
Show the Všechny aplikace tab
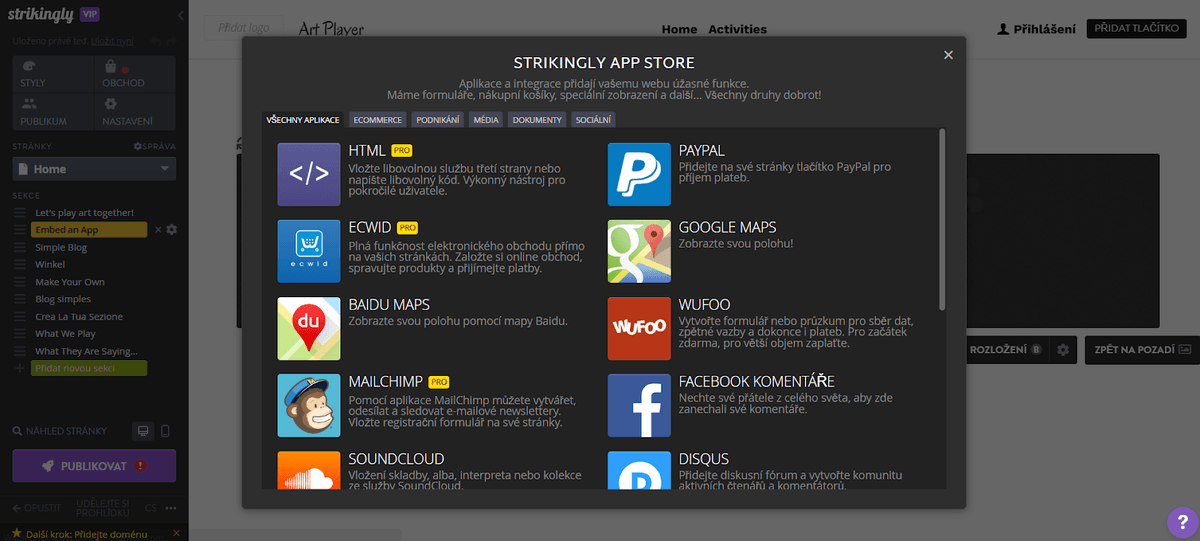click(302, 120)
